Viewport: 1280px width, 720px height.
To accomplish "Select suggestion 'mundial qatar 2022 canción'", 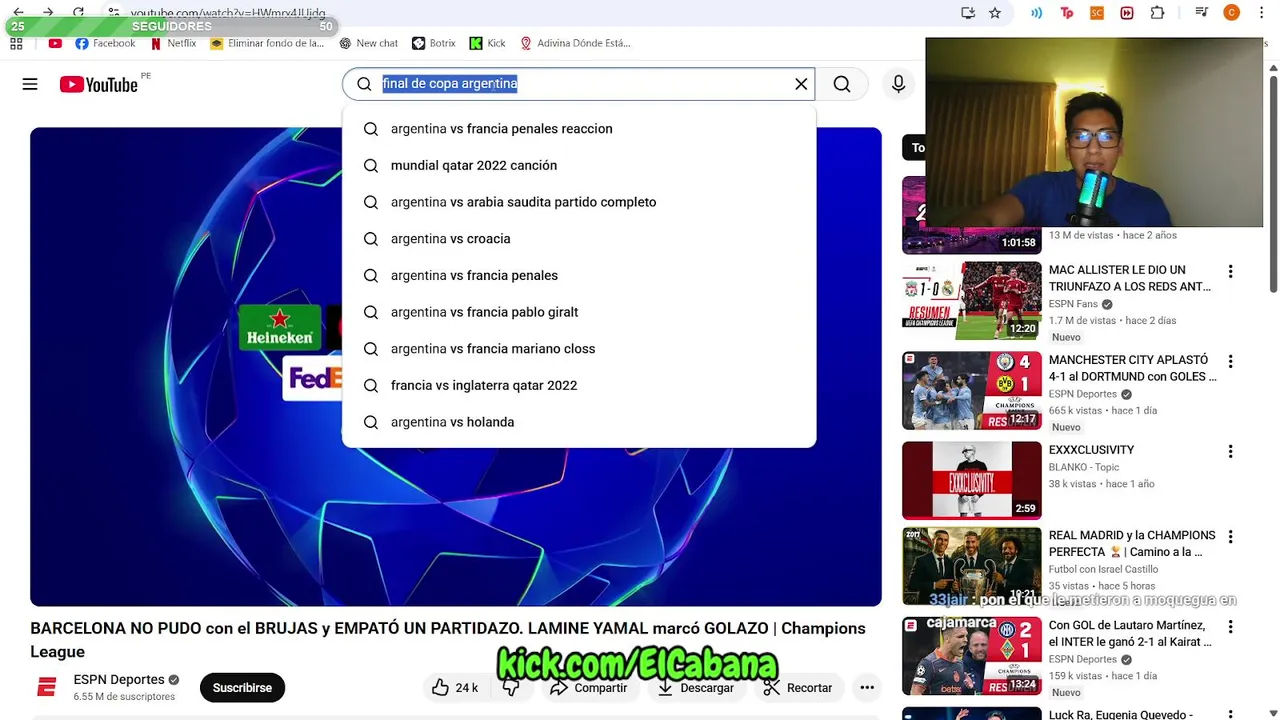I will [x=579, y=165].
